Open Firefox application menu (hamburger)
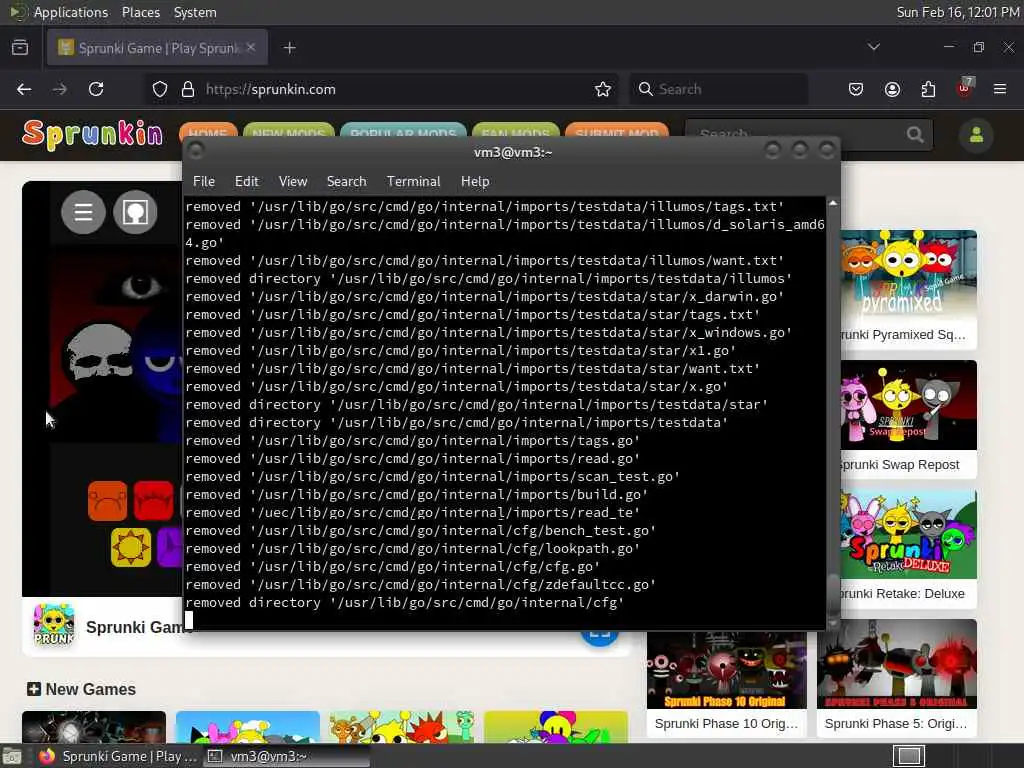 (x=1000, y=89)
